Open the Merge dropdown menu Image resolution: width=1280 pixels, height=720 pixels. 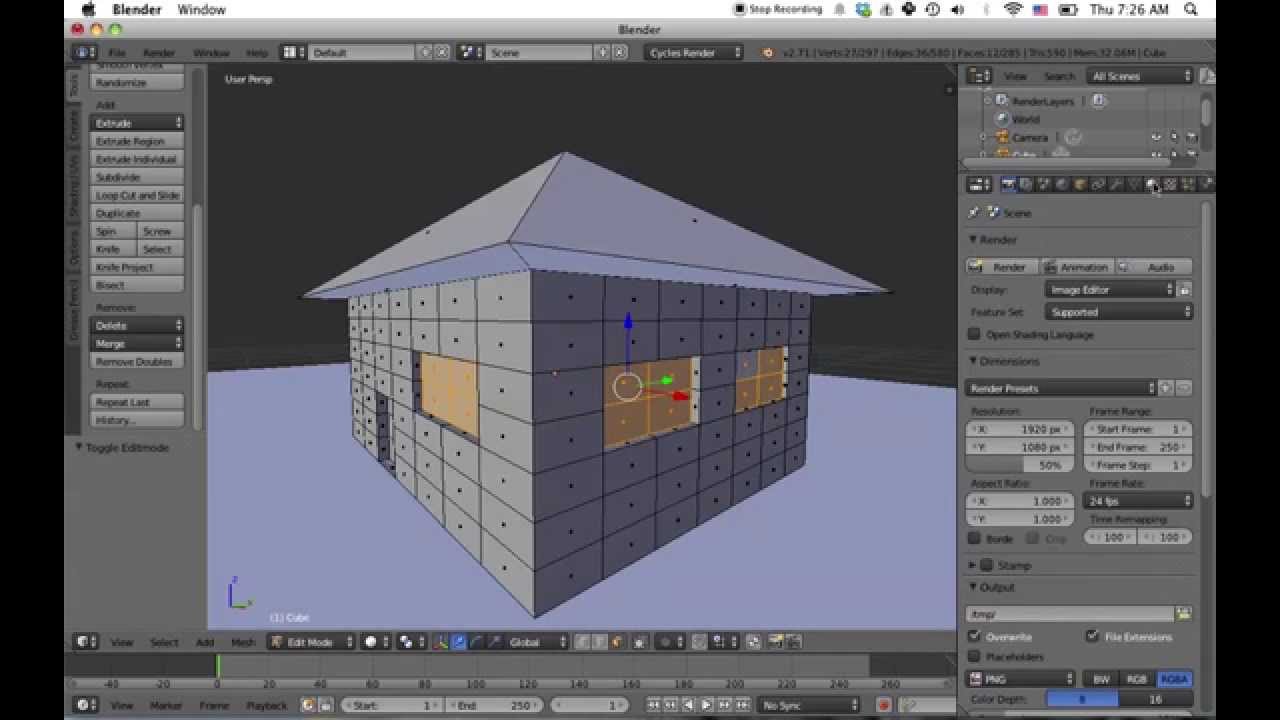[x=137, y=343]
